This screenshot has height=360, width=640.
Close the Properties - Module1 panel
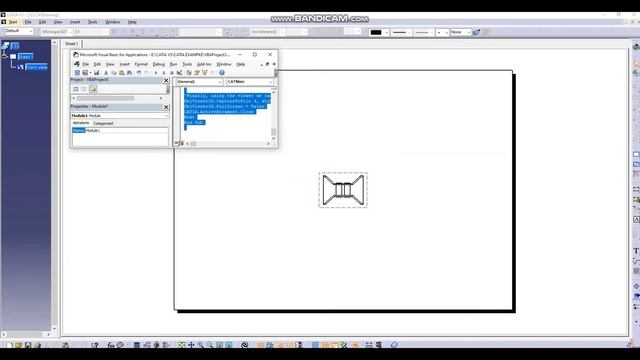[166, 107]
